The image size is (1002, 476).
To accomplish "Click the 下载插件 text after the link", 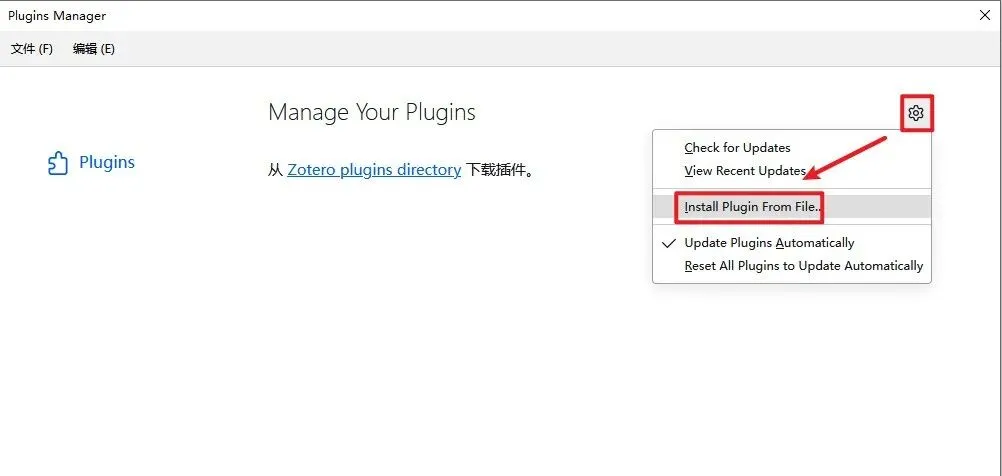I will (x=499, y=170).
